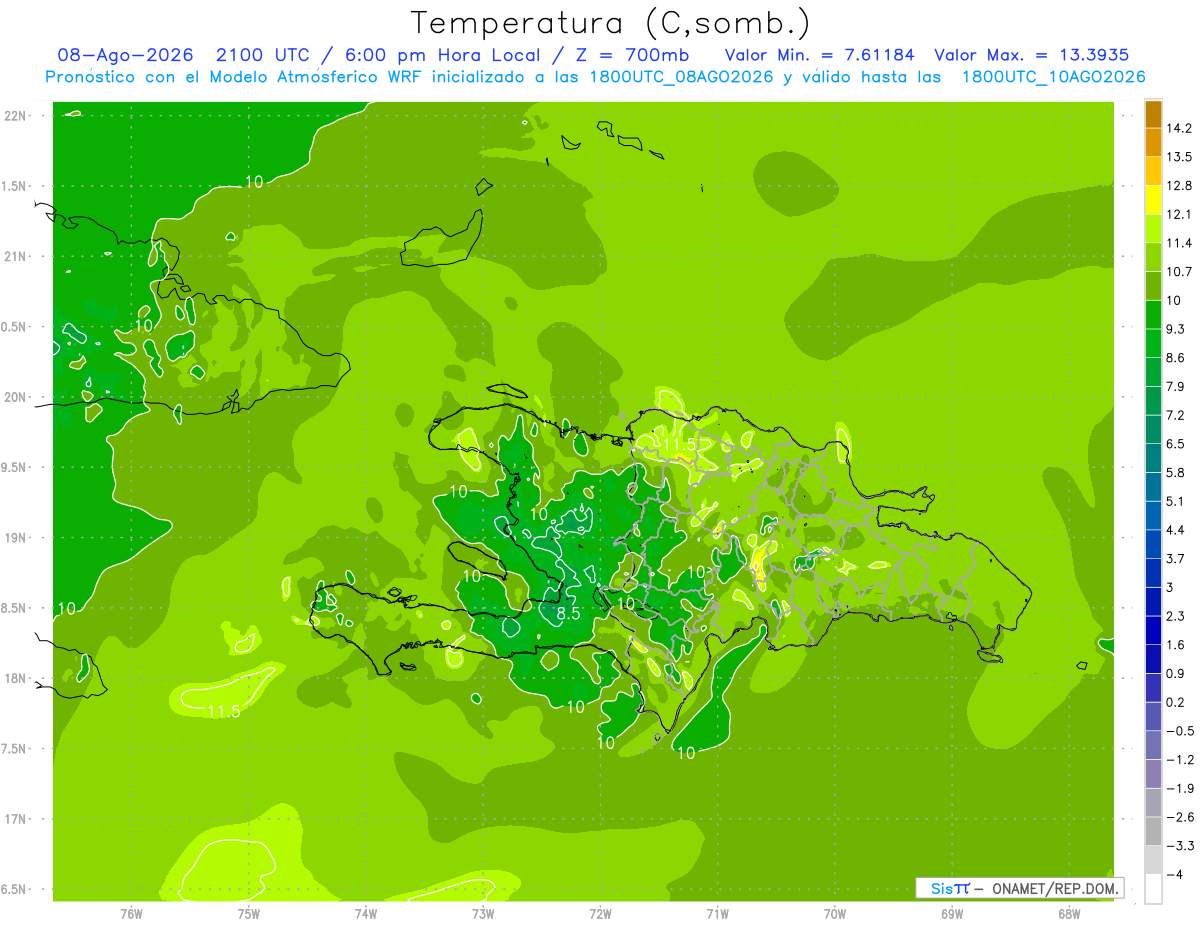Click the 20N latitude axis label

point(15,398)
